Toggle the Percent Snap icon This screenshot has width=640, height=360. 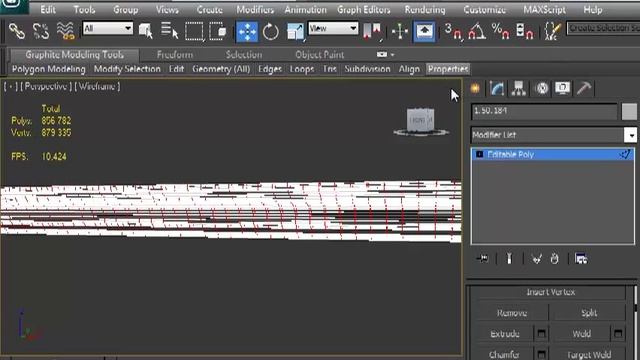(x=500, y=31)
